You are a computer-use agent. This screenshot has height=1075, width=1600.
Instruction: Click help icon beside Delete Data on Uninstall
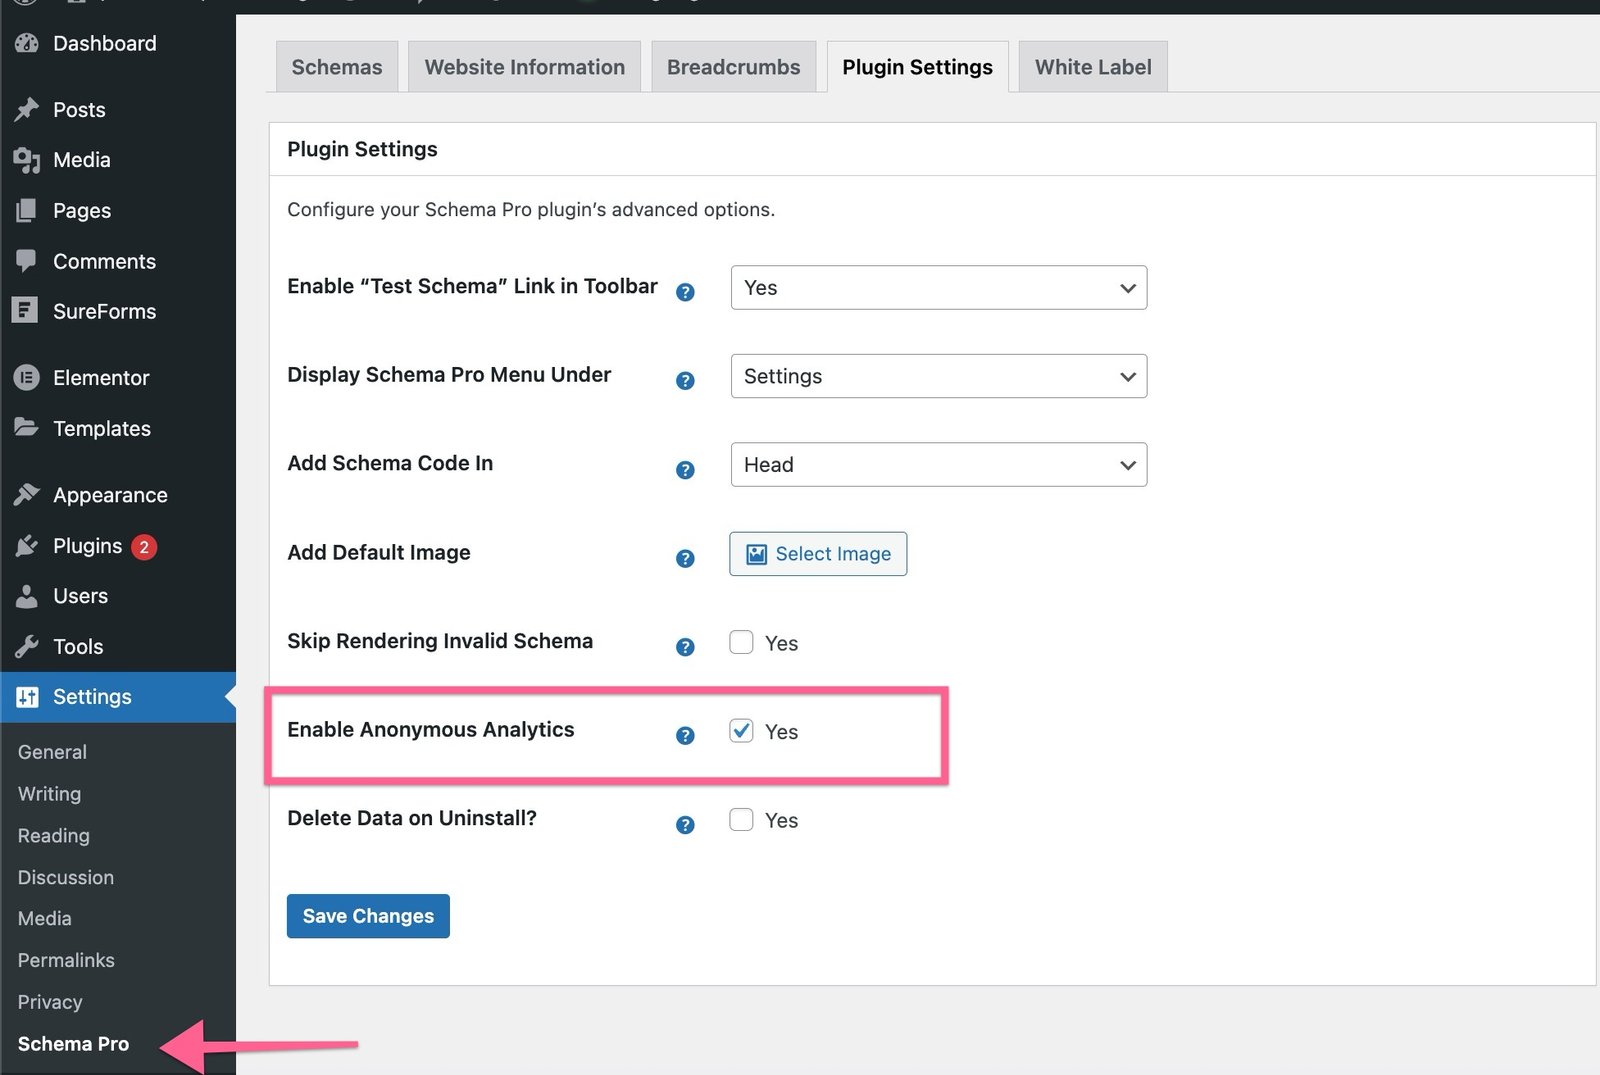click(x=685, y=825)
